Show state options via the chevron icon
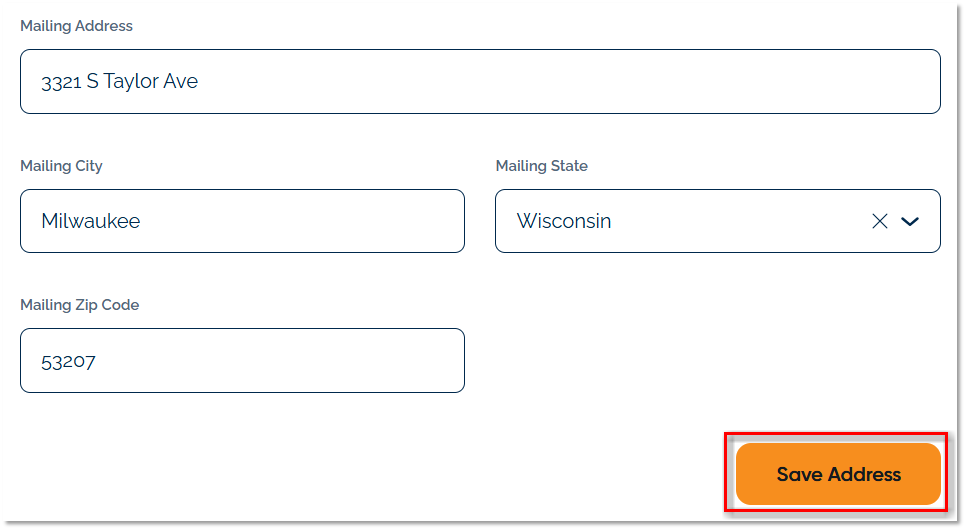Viewport: 966px width, 530px height. [x=910, y=221]
